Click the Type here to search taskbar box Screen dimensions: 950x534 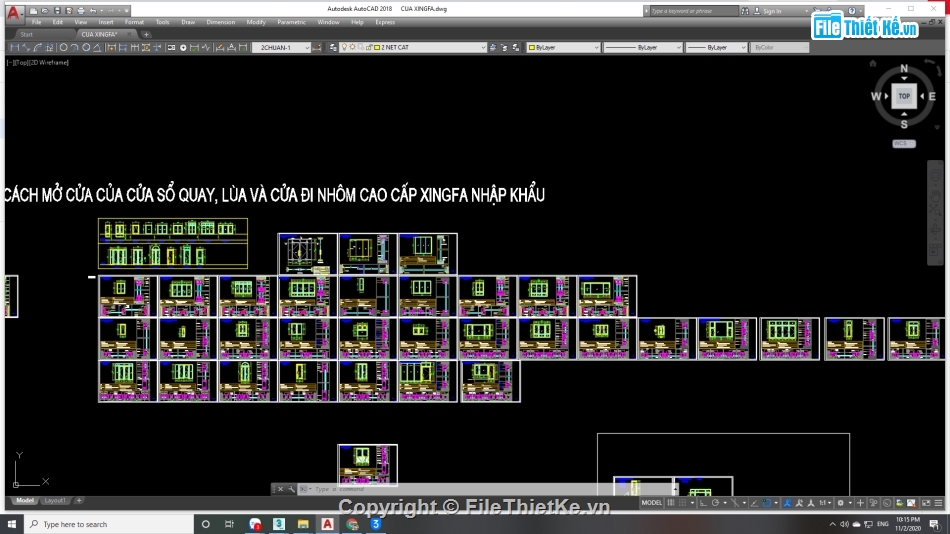click(x=109, y=524)
